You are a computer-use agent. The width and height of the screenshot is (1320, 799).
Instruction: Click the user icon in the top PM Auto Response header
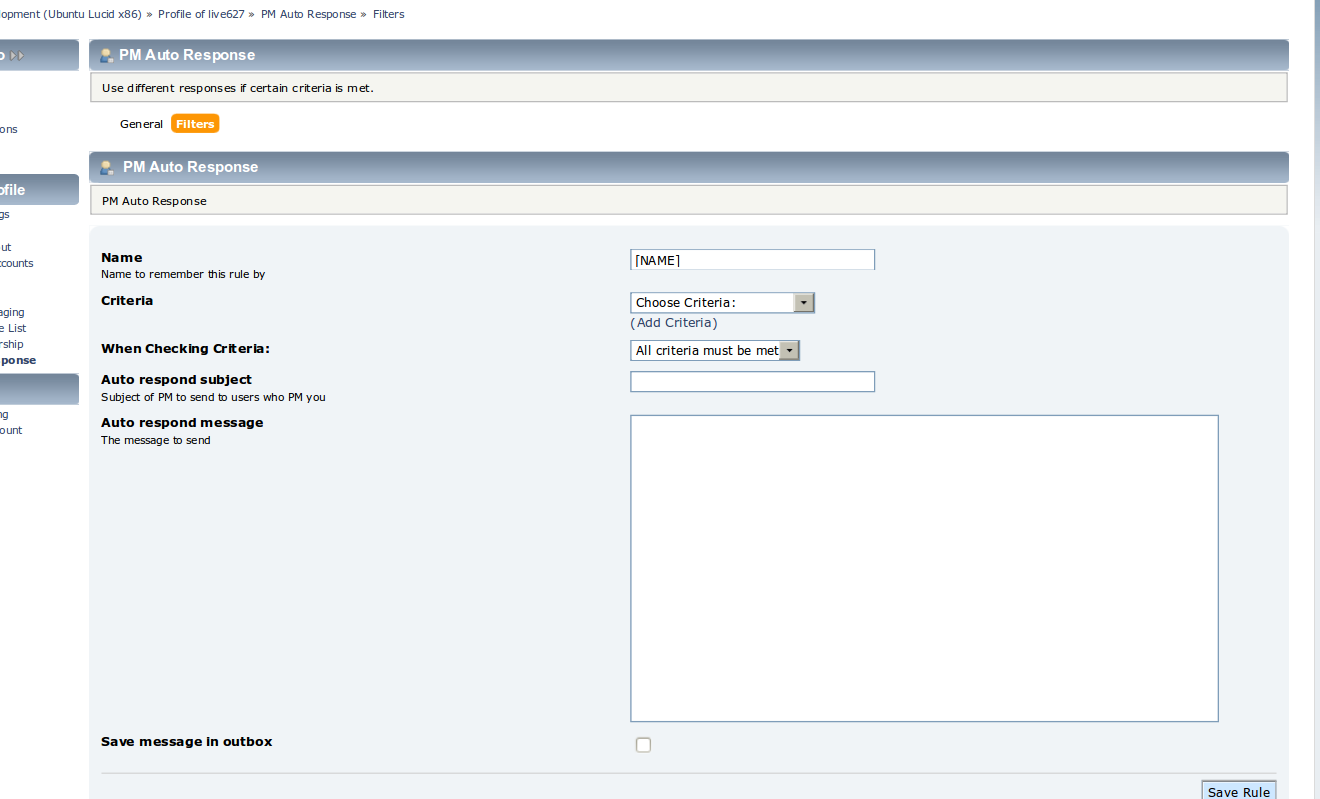point(105,56)
